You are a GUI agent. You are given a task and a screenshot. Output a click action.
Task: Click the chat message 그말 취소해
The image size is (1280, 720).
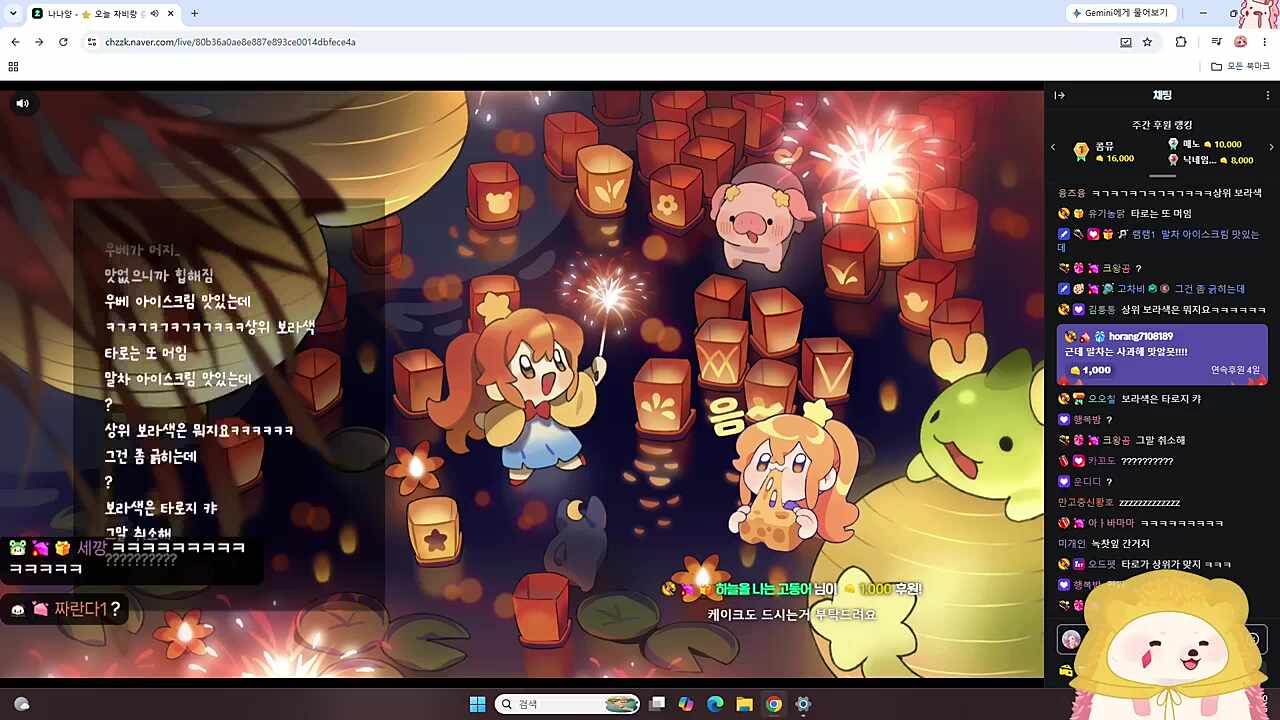tap(1160, 440)
